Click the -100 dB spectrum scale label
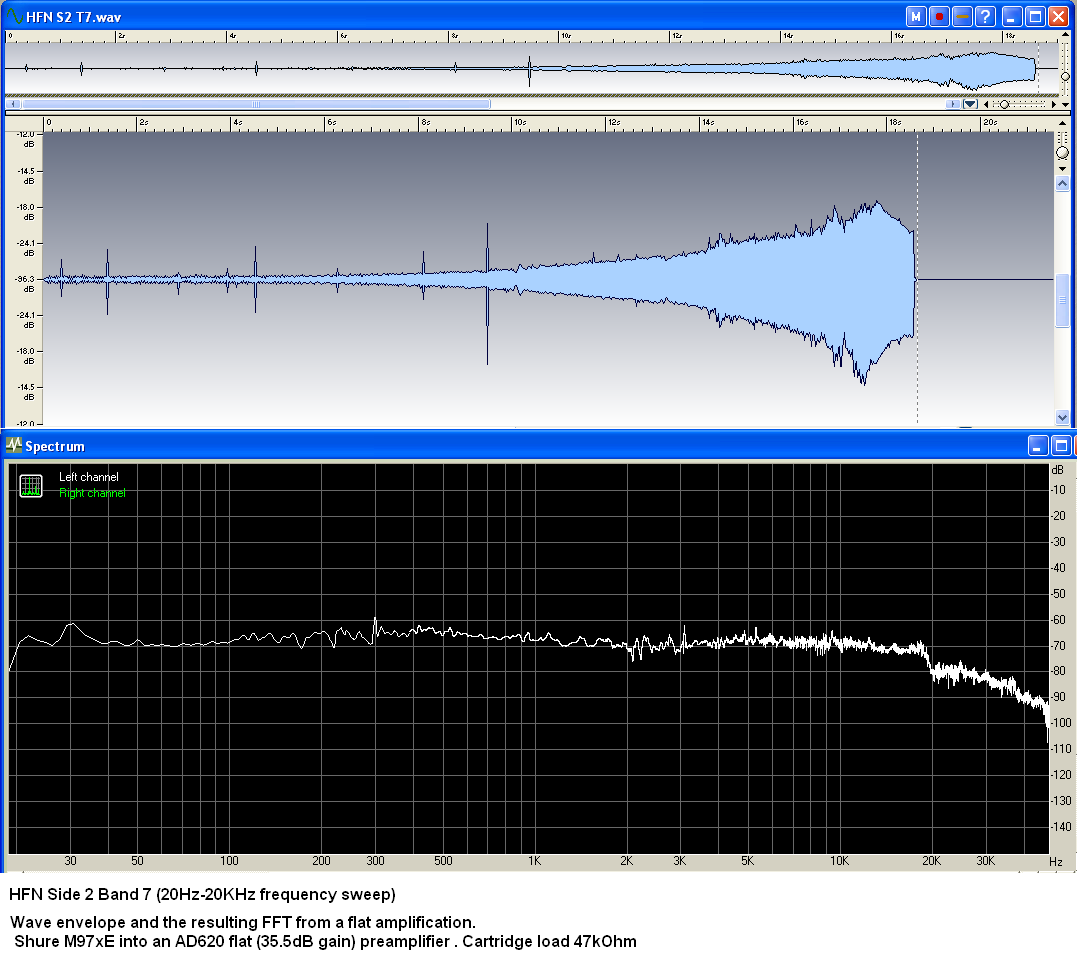Image resolution: width=1077 pixels, height=969 pixels. click(x=1061, y=722)
